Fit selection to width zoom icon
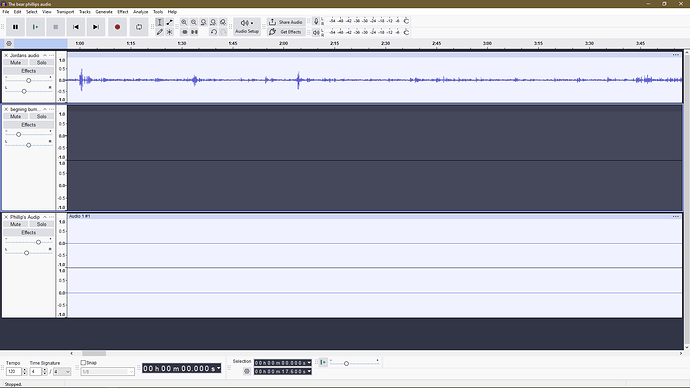Image resolution: width=690 pixels, height=388 pixels. 203,22
